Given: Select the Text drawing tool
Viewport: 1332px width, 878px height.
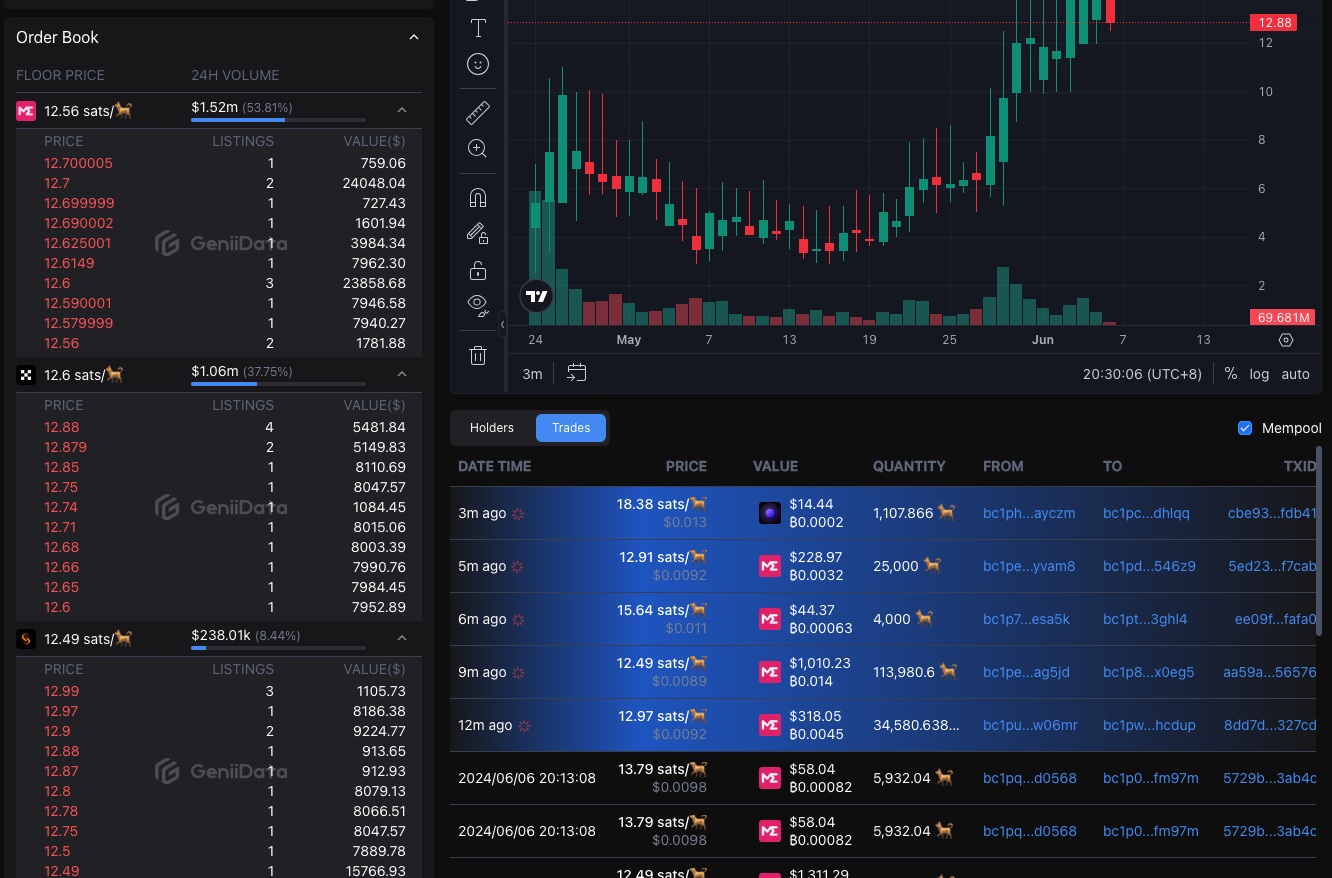Looking at the screenshot, I should coord(478,28).
